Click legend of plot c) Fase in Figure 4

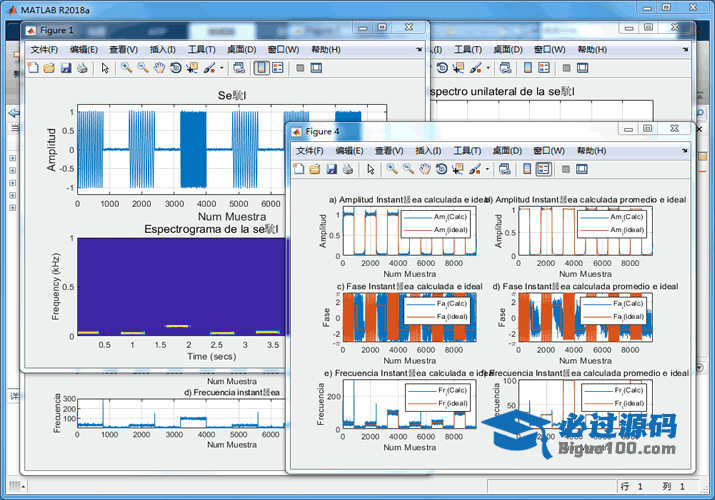click(439, 310)
